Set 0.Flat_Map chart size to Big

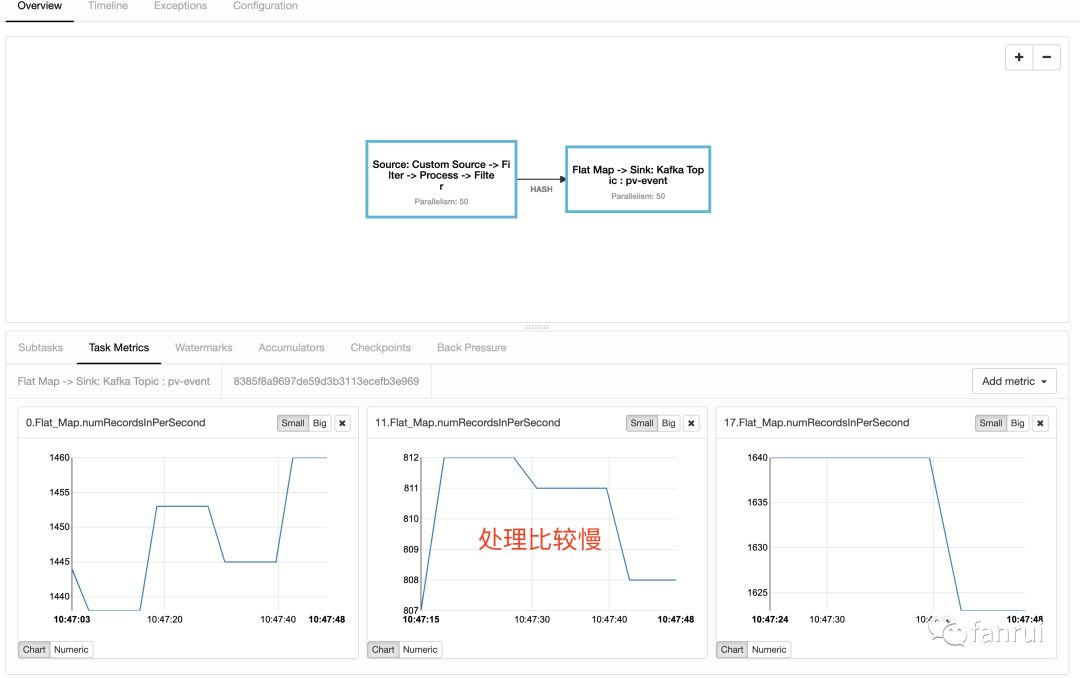click(x=320, y=423)
